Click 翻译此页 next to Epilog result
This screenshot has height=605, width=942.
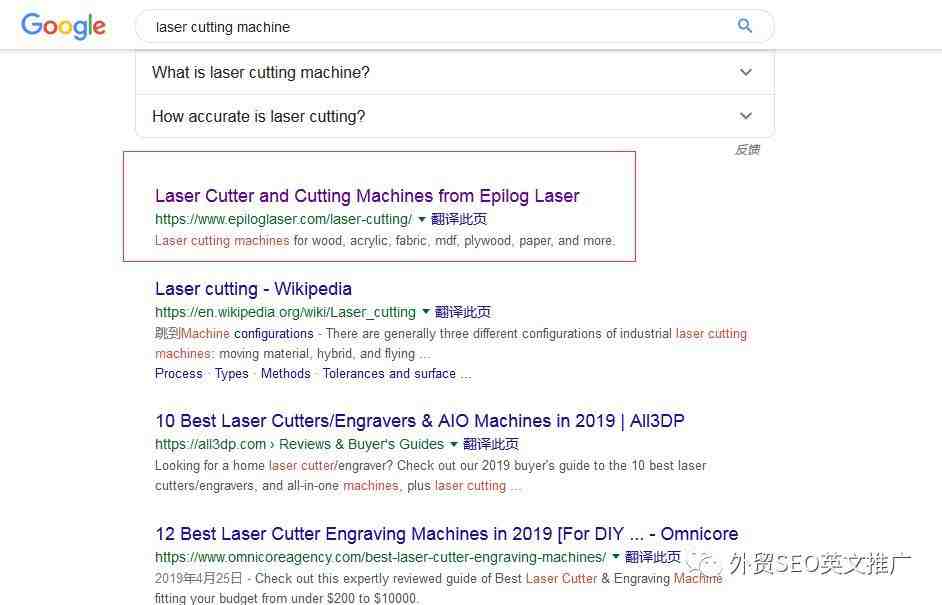(x=459, y=219)
